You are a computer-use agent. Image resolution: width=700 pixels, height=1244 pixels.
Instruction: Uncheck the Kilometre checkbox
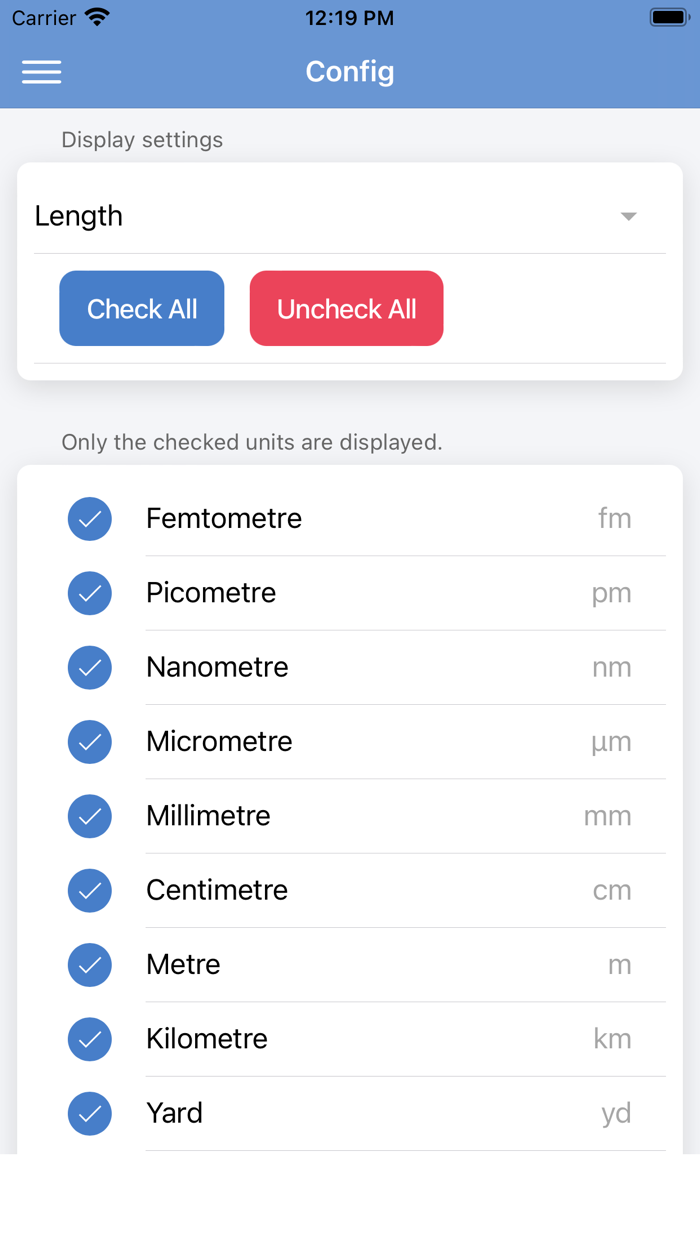click(90, 1039)
